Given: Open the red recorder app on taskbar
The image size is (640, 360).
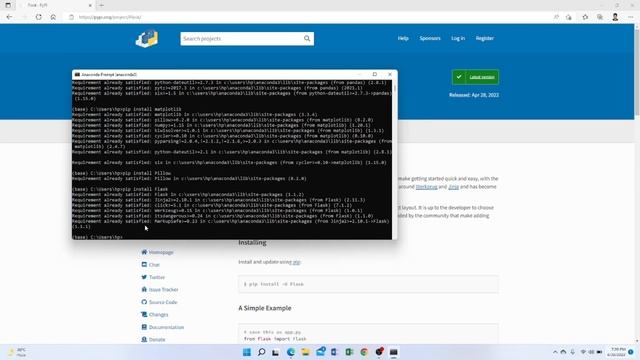Looking at the screenshot, I should point(379,351).
